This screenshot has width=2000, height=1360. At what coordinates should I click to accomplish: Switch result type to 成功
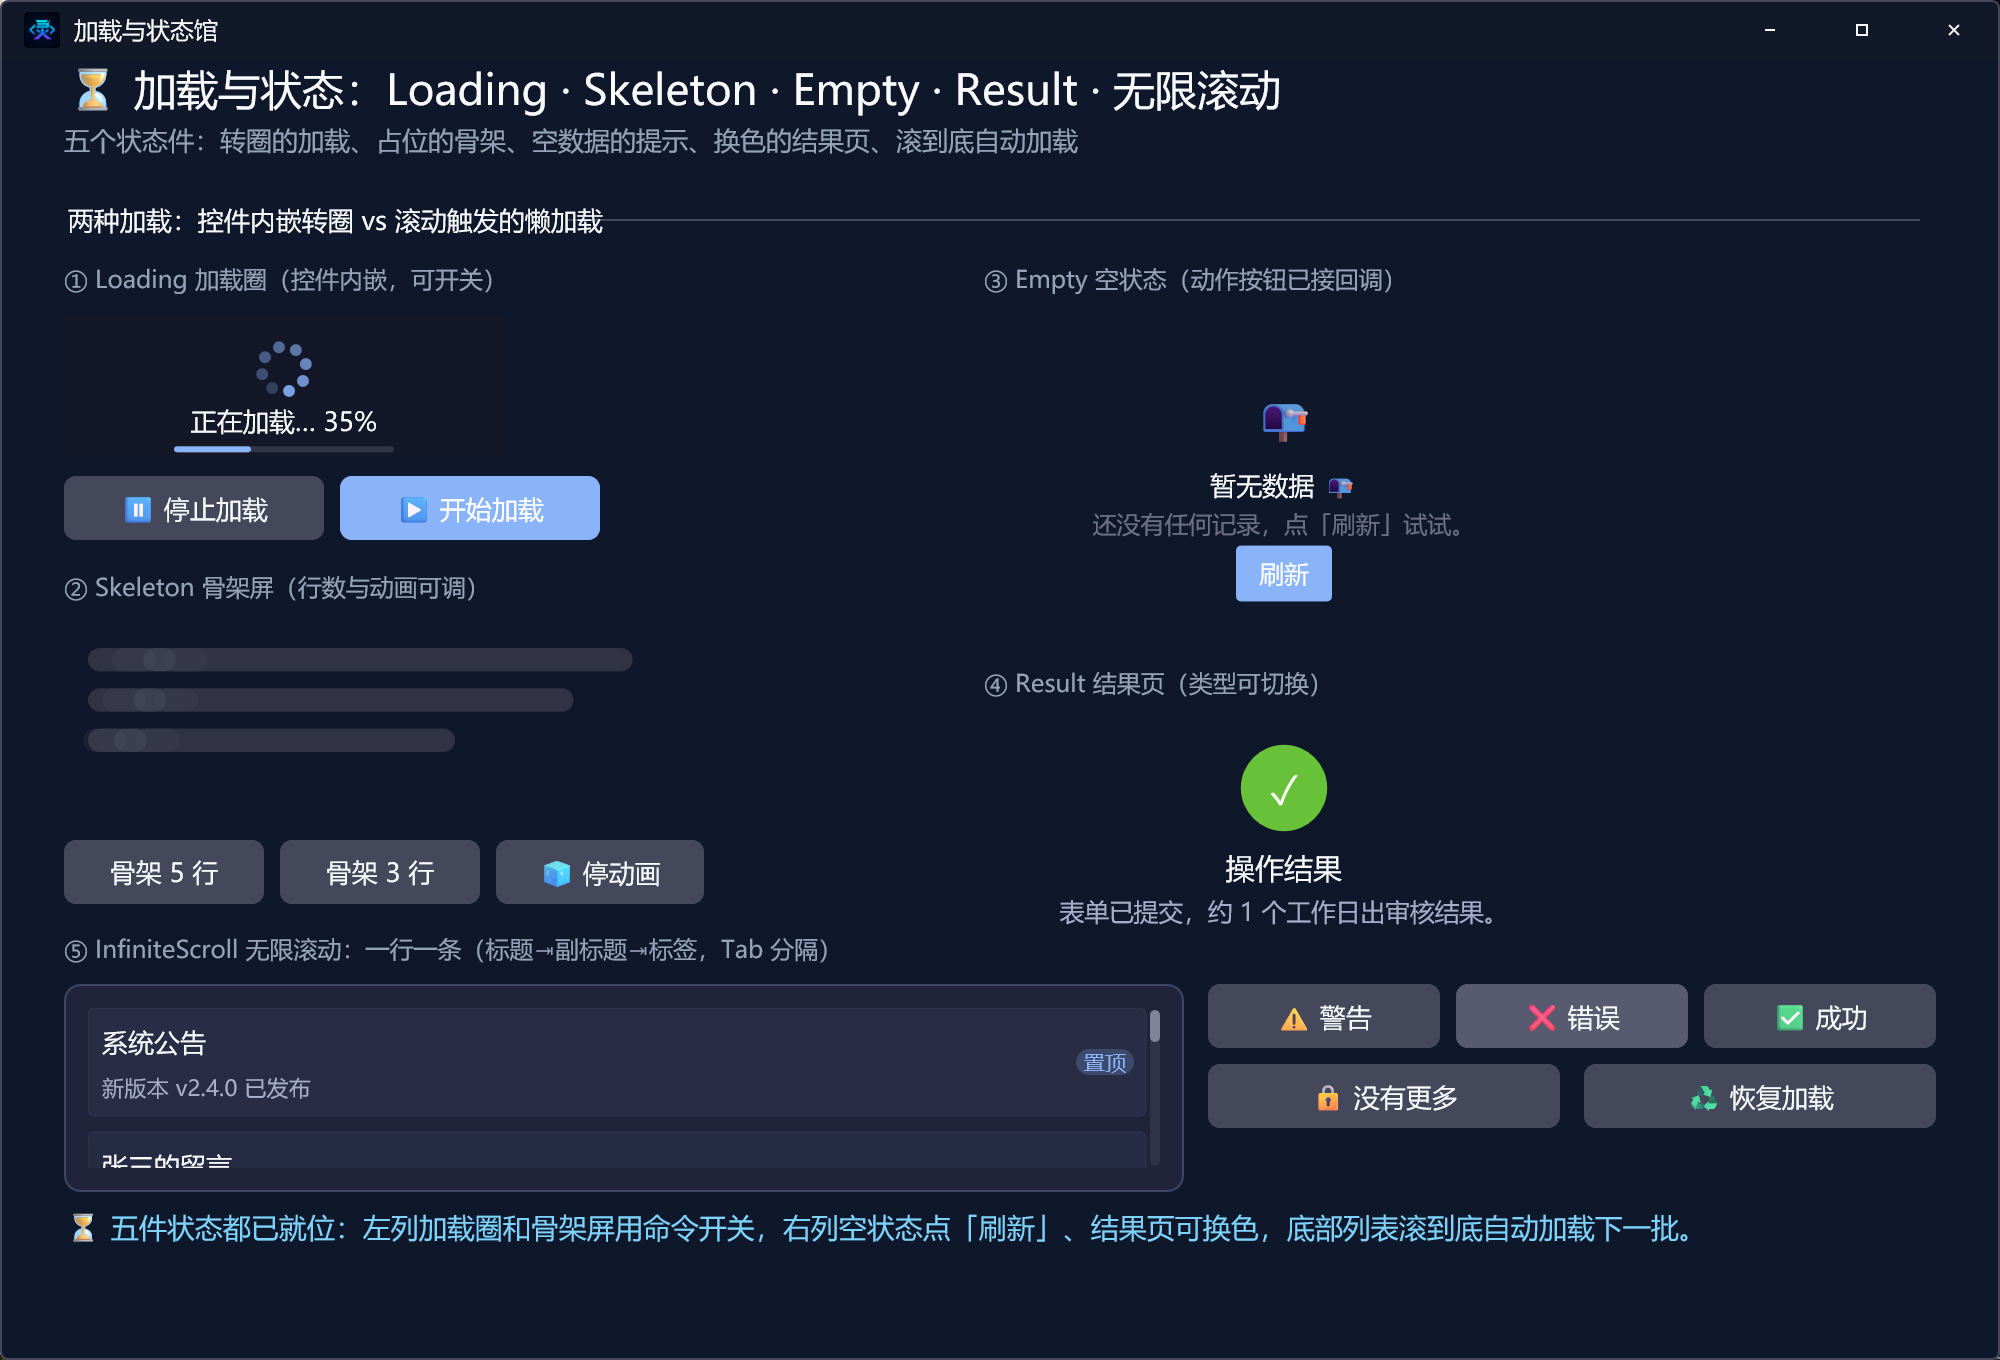point(1820,1016)
